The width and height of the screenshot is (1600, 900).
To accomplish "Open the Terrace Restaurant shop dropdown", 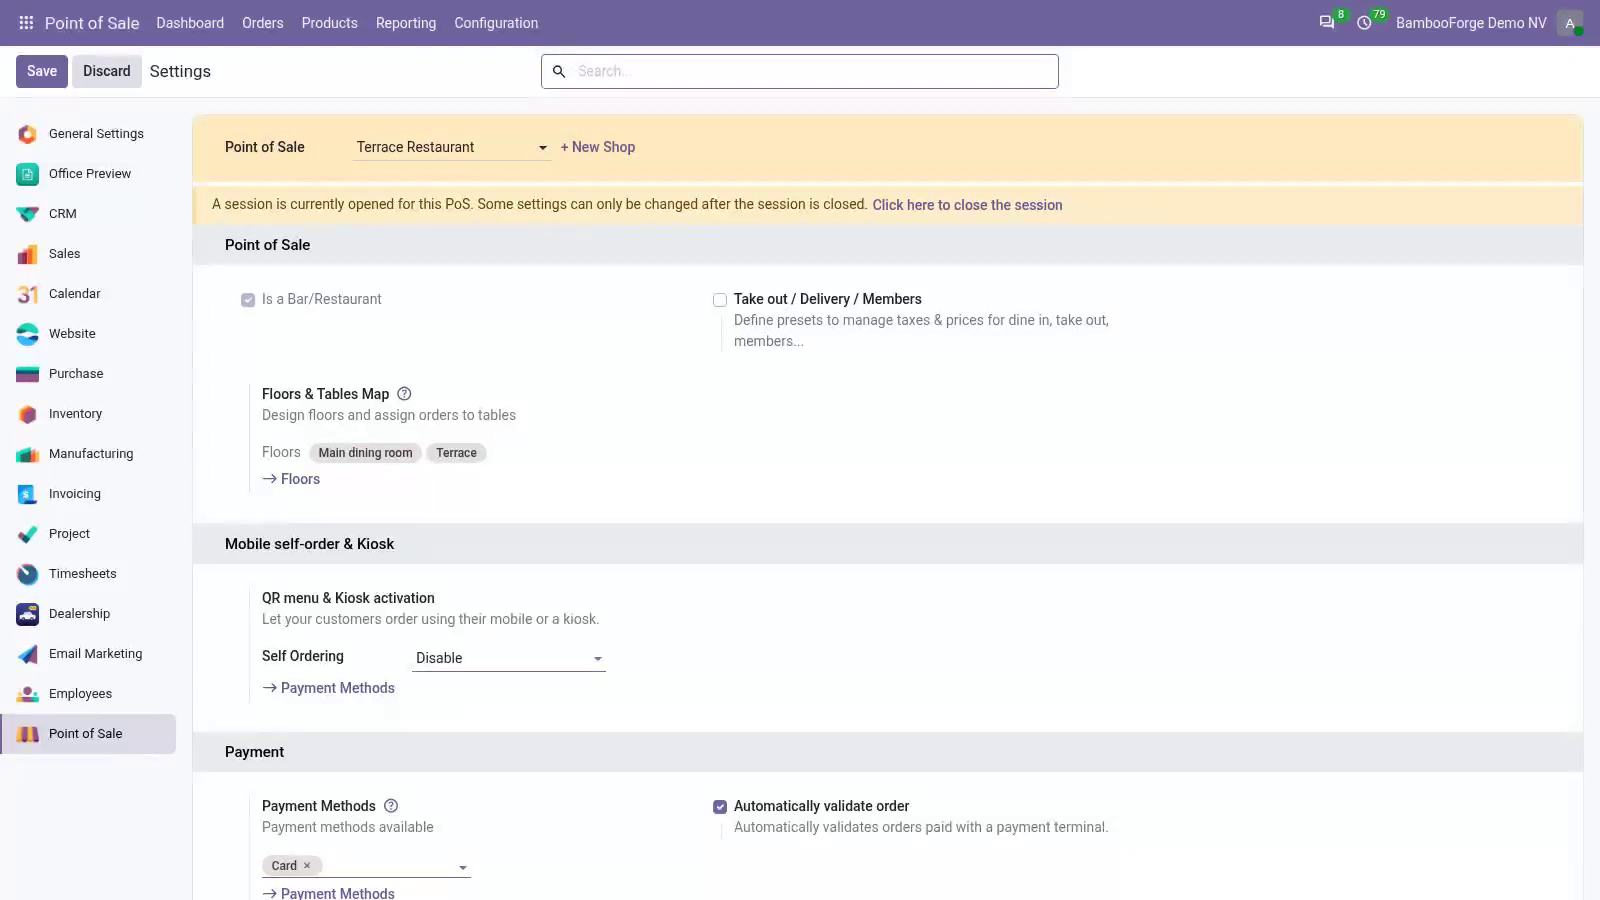I will click(452, 147).
